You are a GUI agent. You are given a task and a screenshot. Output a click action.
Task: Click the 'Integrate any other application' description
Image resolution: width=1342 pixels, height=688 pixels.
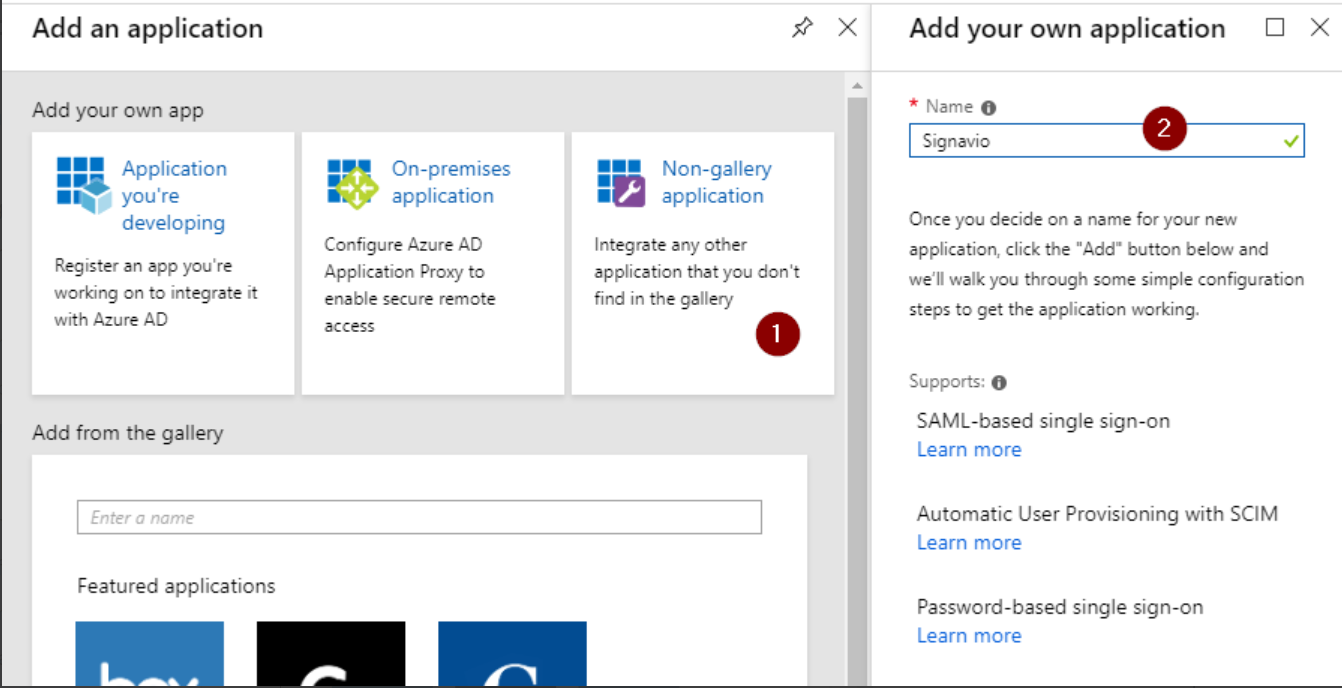pos(697,272)
